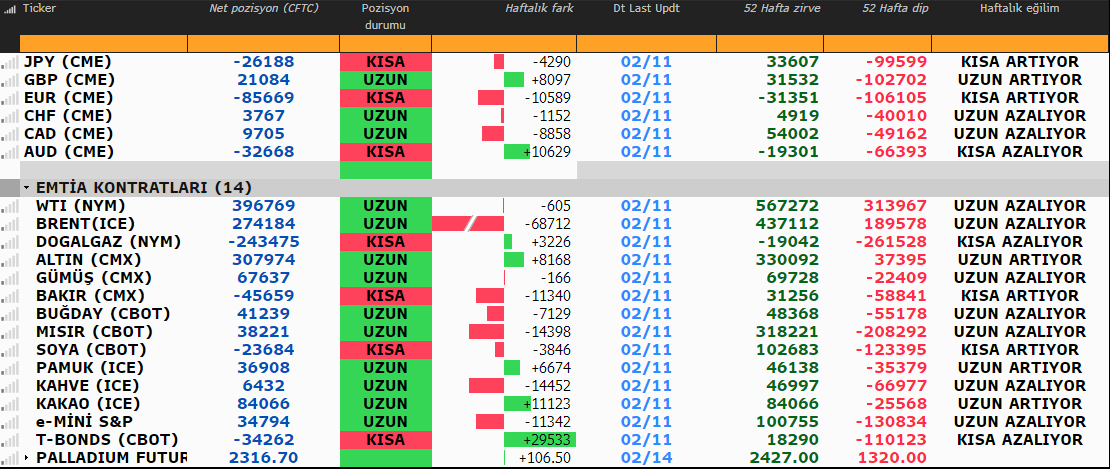The width and height of the screenshot is (1110, 469).
Task: Collapse the EMTİA KONTRATLARI (14) group
Action: tap(25, 188)
